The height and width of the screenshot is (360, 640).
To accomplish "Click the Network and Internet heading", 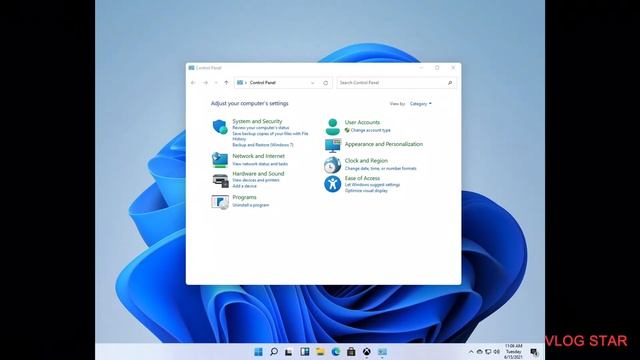I will tap(258, 156).
